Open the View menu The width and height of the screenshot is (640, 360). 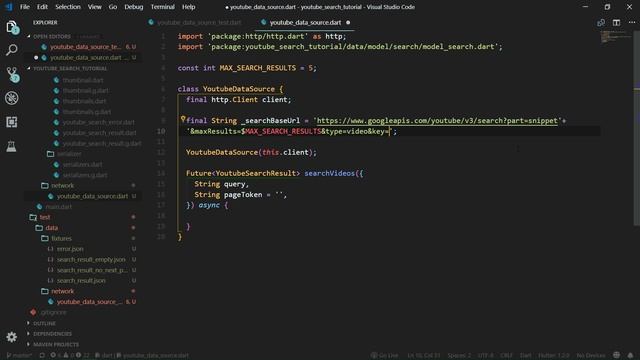coord(95,7)
